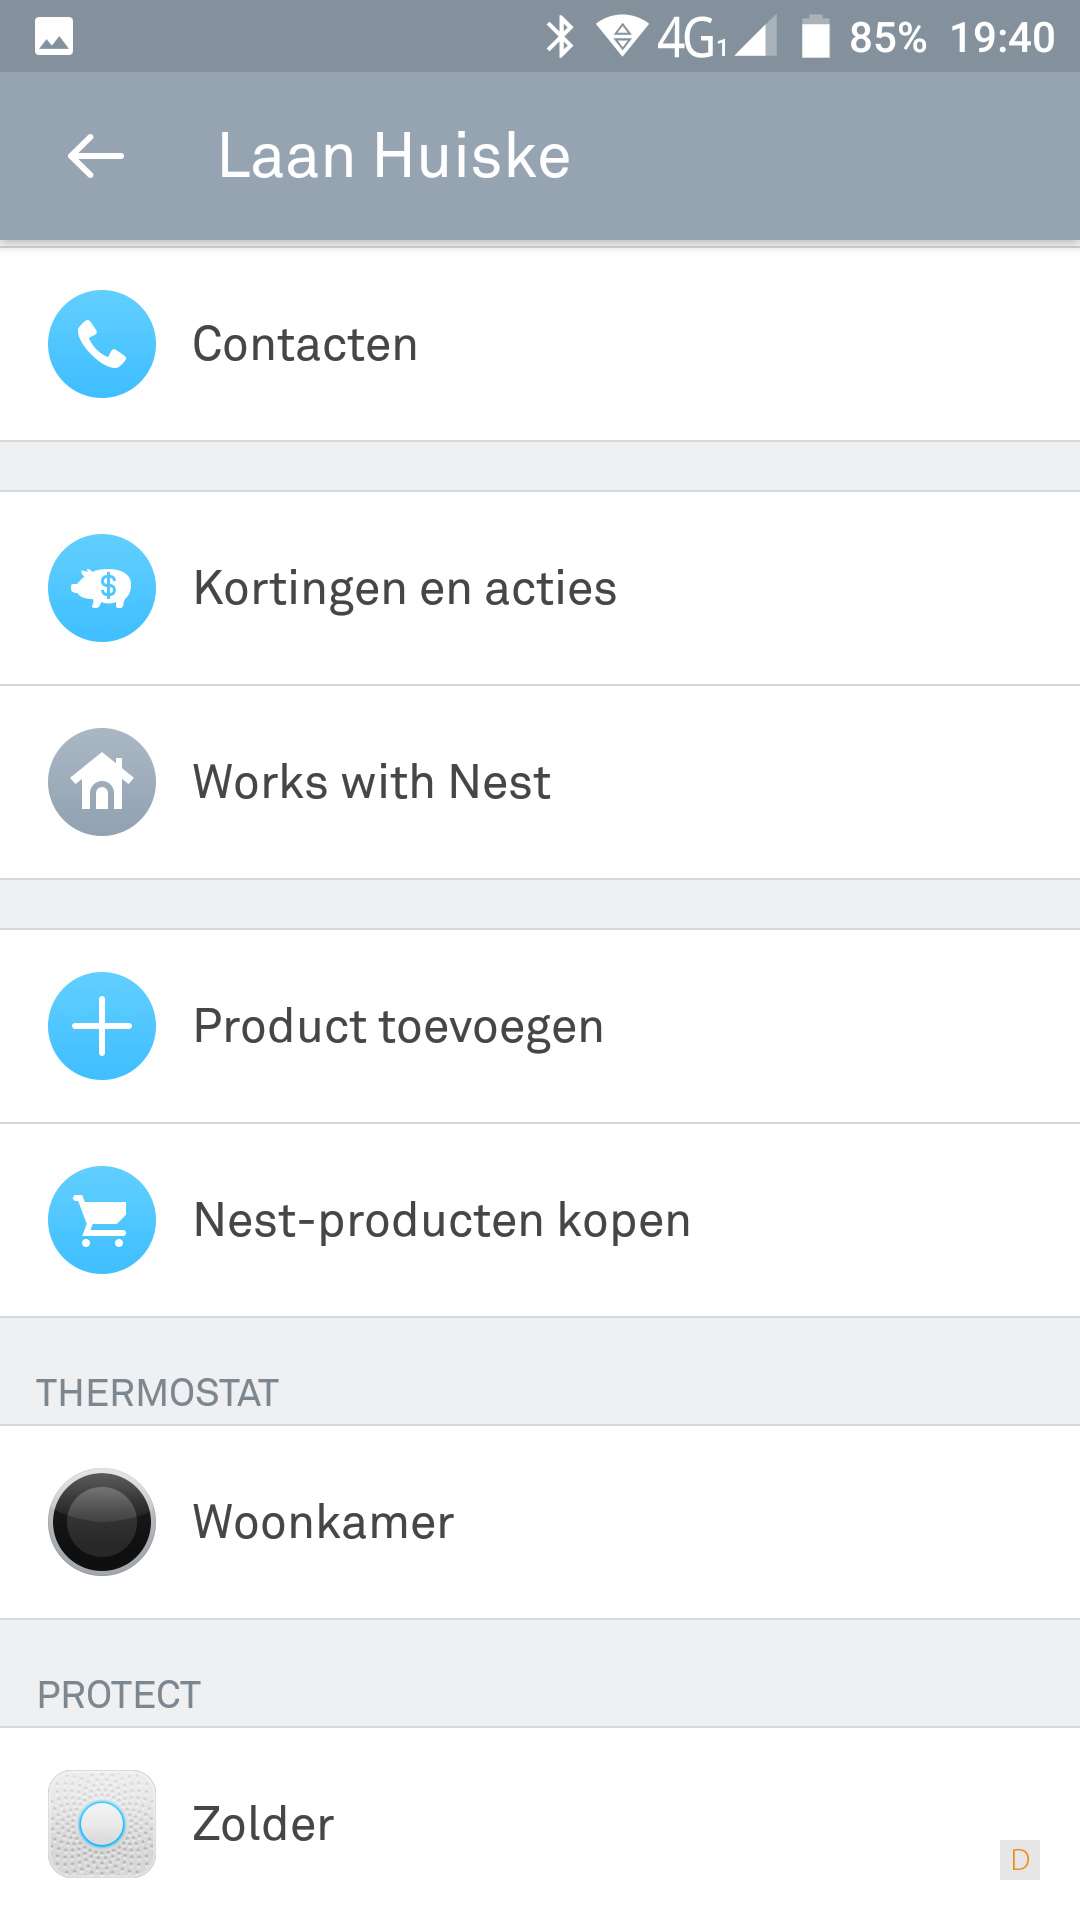
Task: Open the Woonkamer thermostat settings
Action: 324,1522
